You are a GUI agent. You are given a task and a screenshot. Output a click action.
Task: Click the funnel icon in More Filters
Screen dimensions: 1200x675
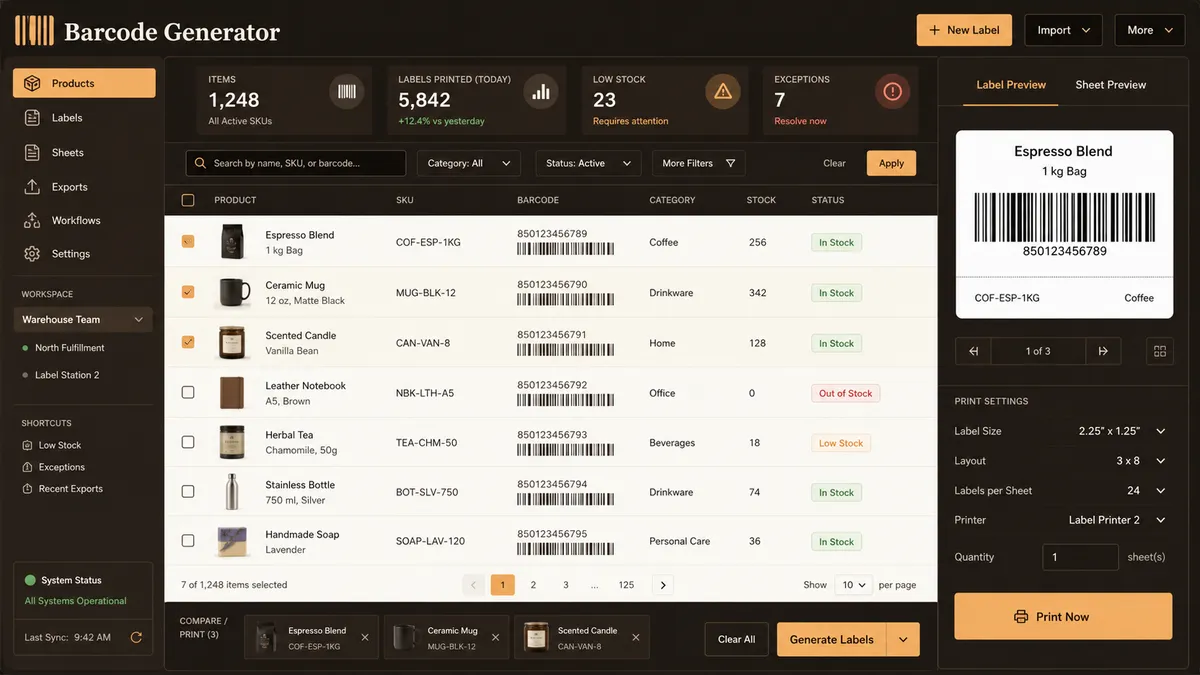click(x=730, y=163)
